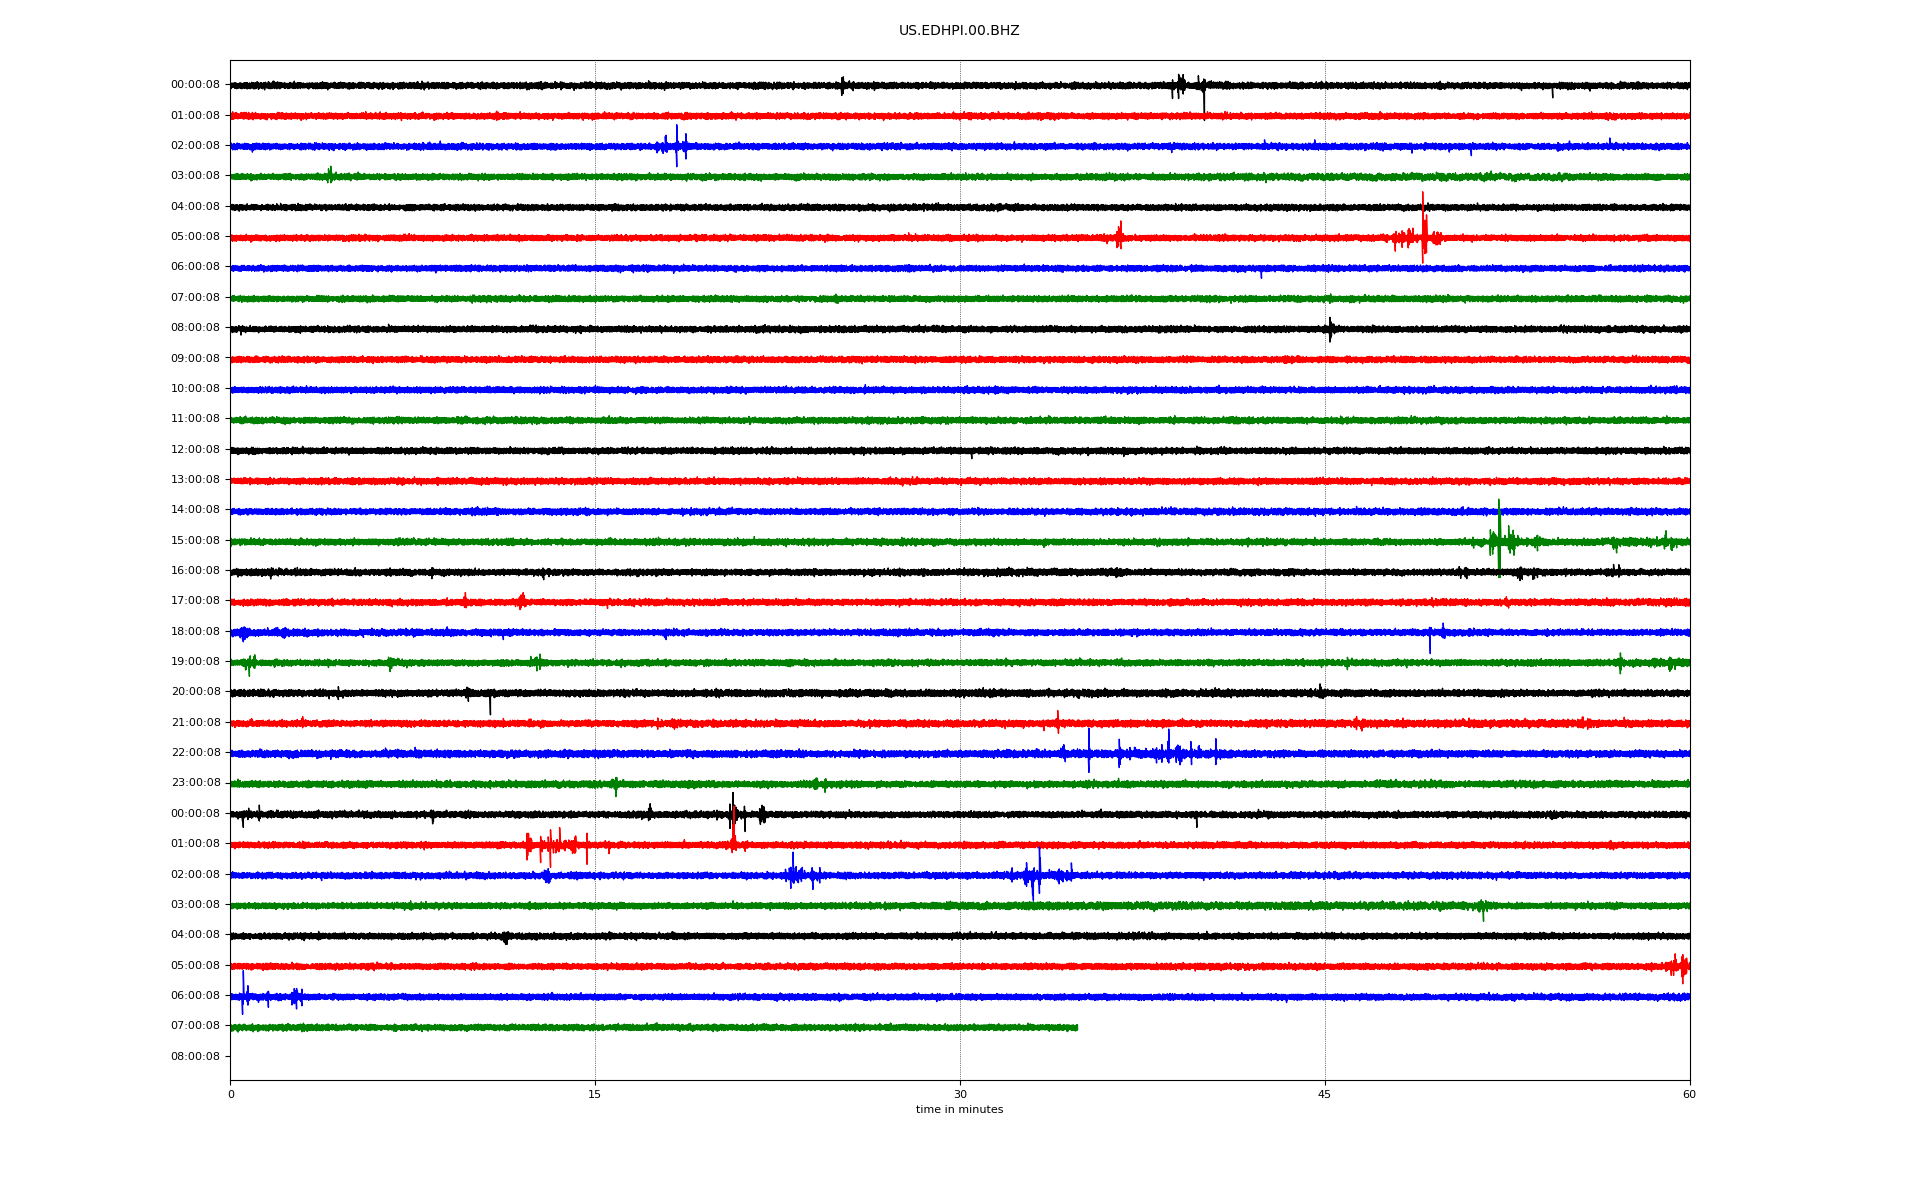The width and height of the screenshot is (1920, 1200).
Task: Click the 30 tick label on x-axis
Action: 960,1094
